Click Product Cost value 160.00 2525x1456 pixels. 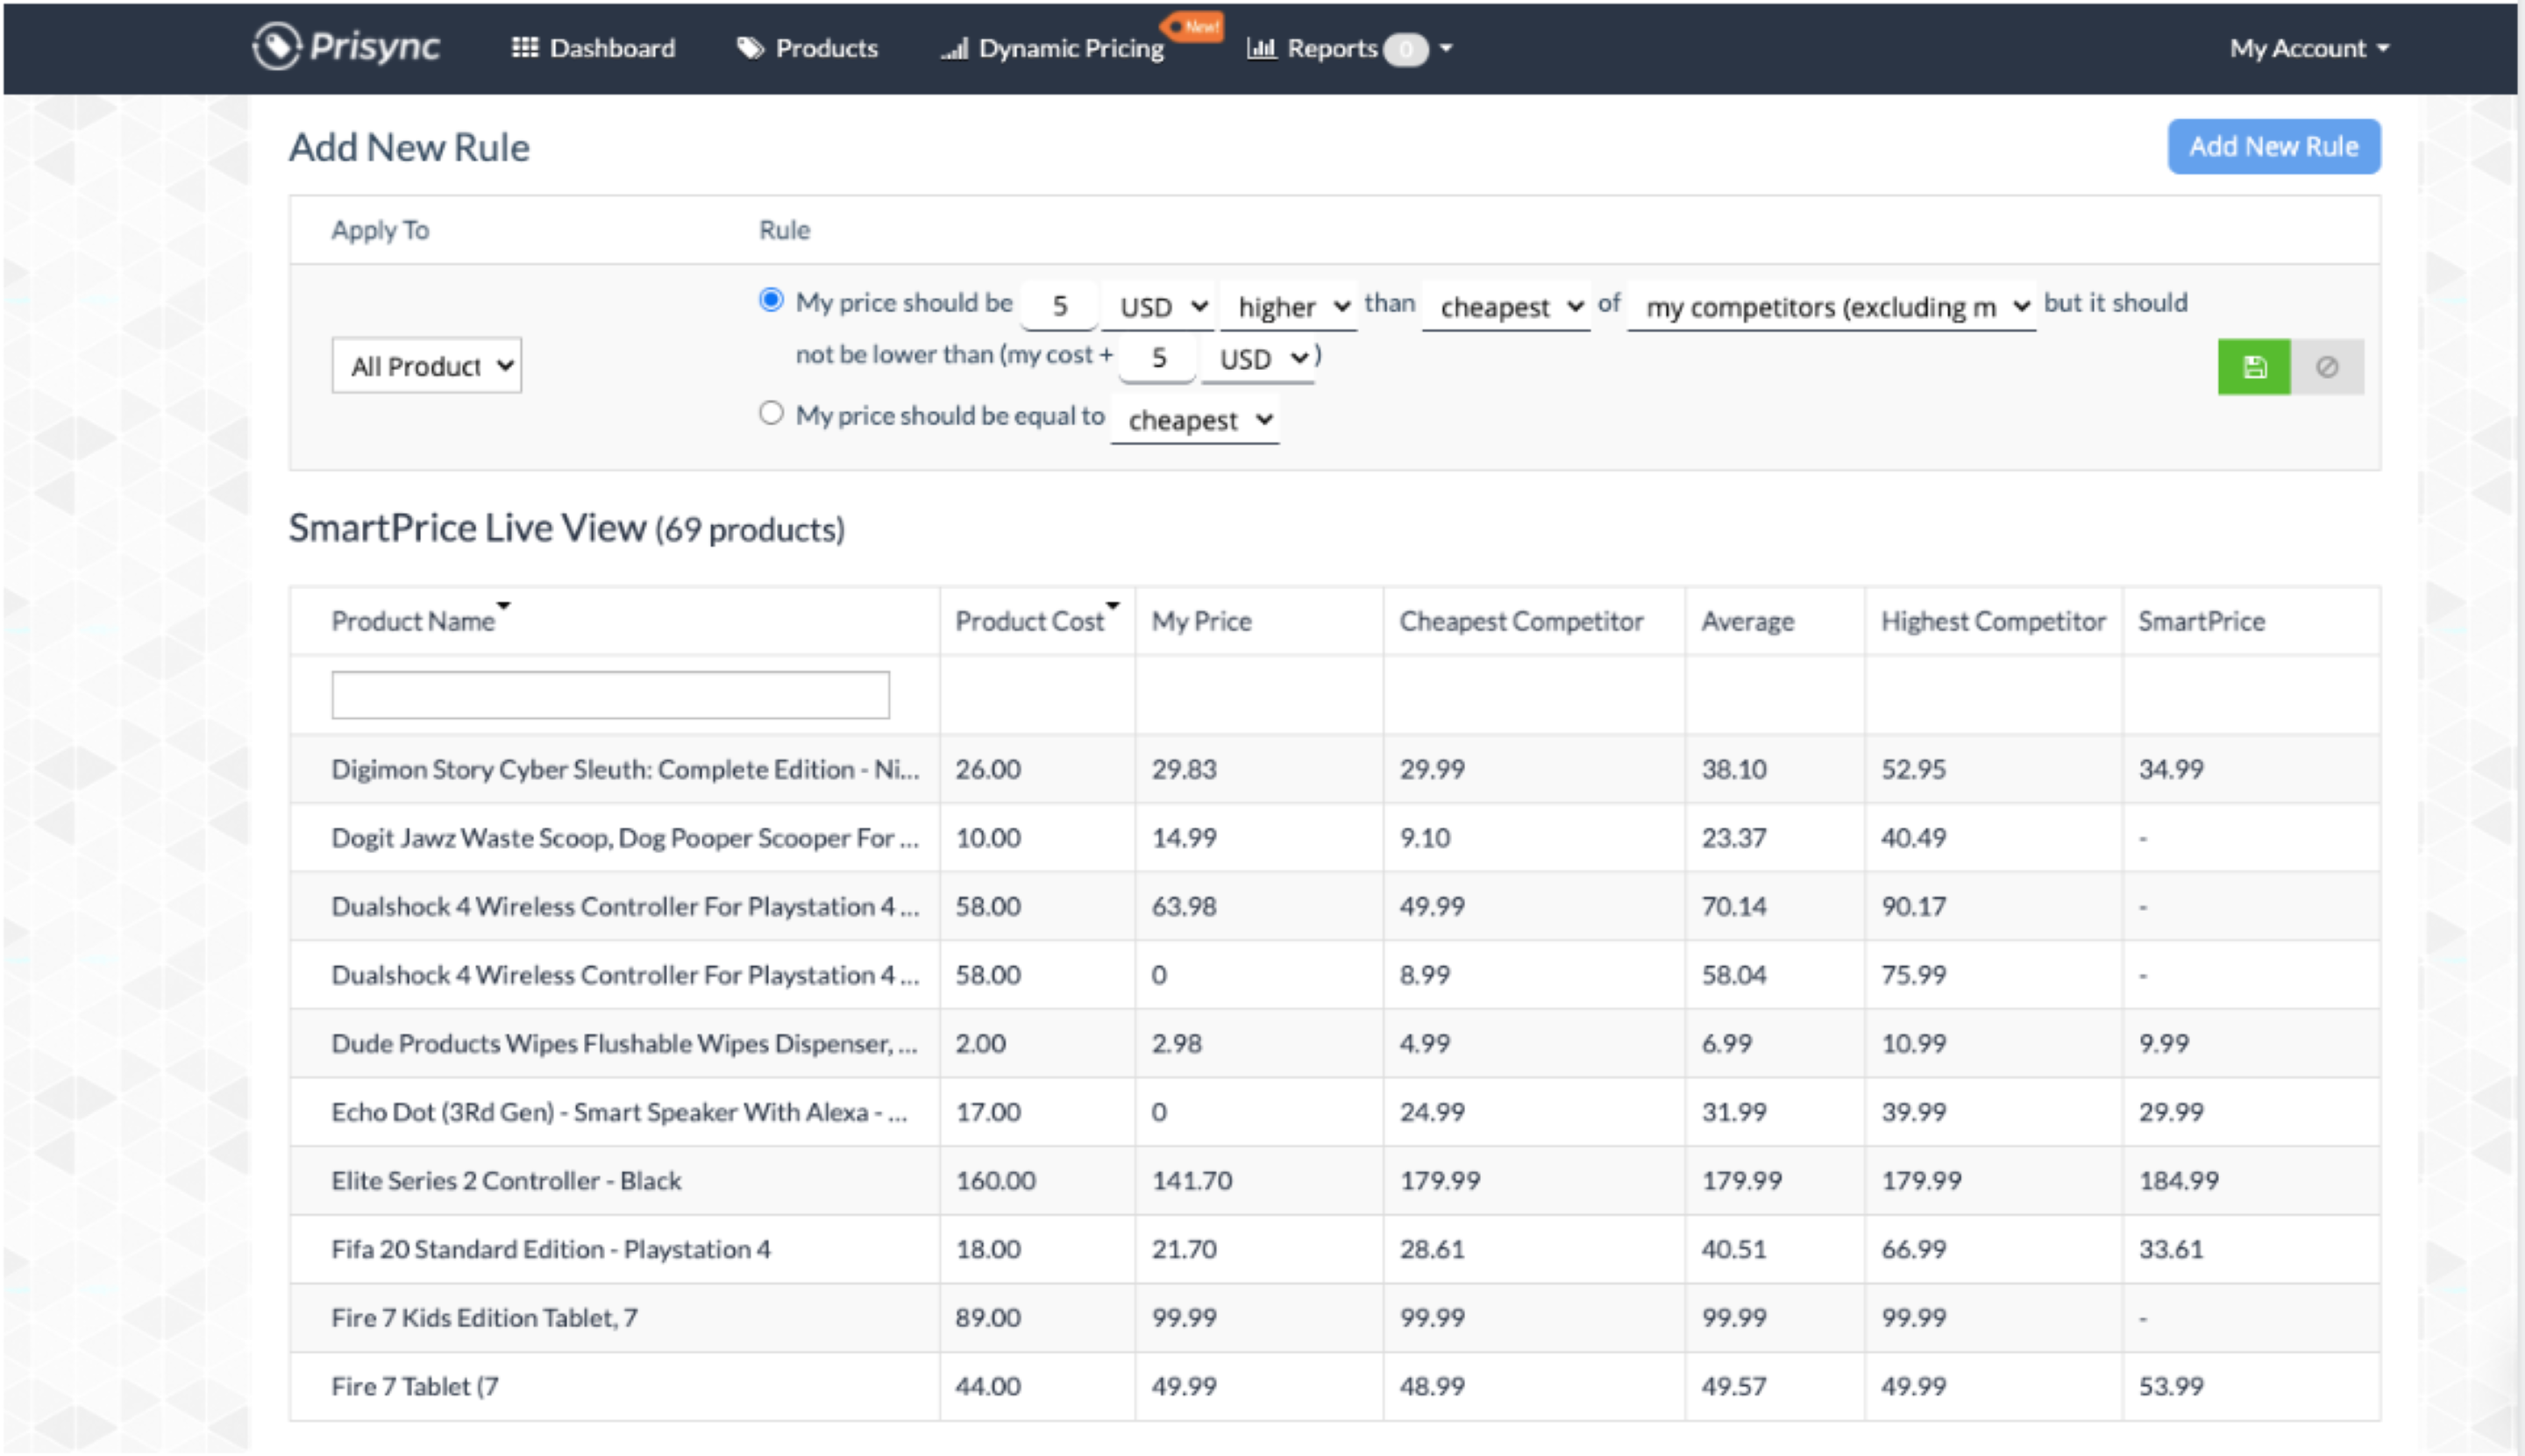coord(995,1181)
